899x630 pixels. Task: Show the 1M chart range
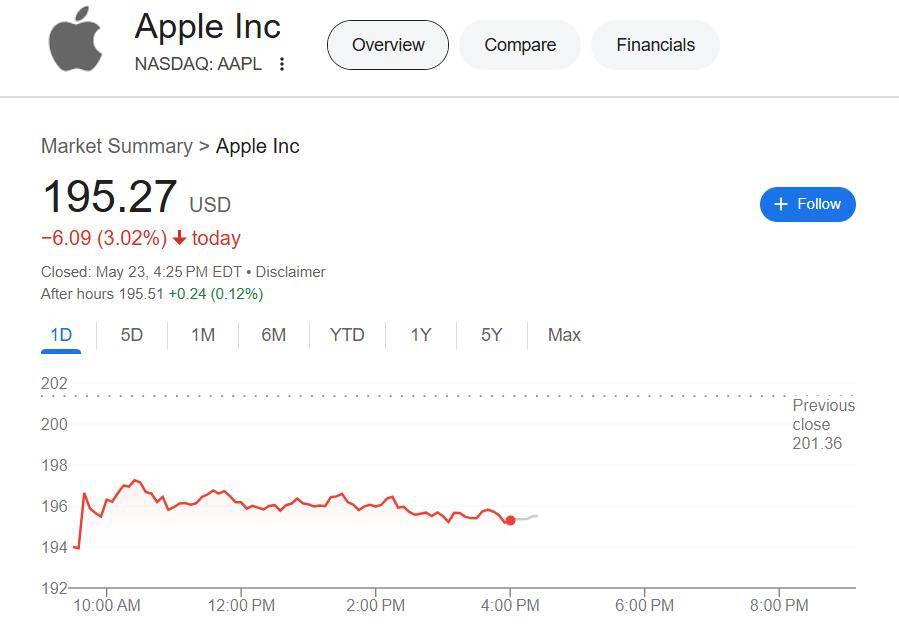click(203, 335)
